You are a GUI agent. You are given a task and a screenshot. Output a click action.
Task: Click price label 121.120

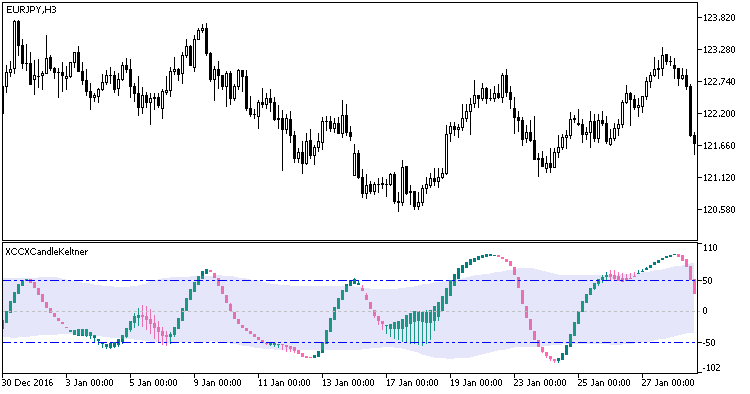point(719,178)
